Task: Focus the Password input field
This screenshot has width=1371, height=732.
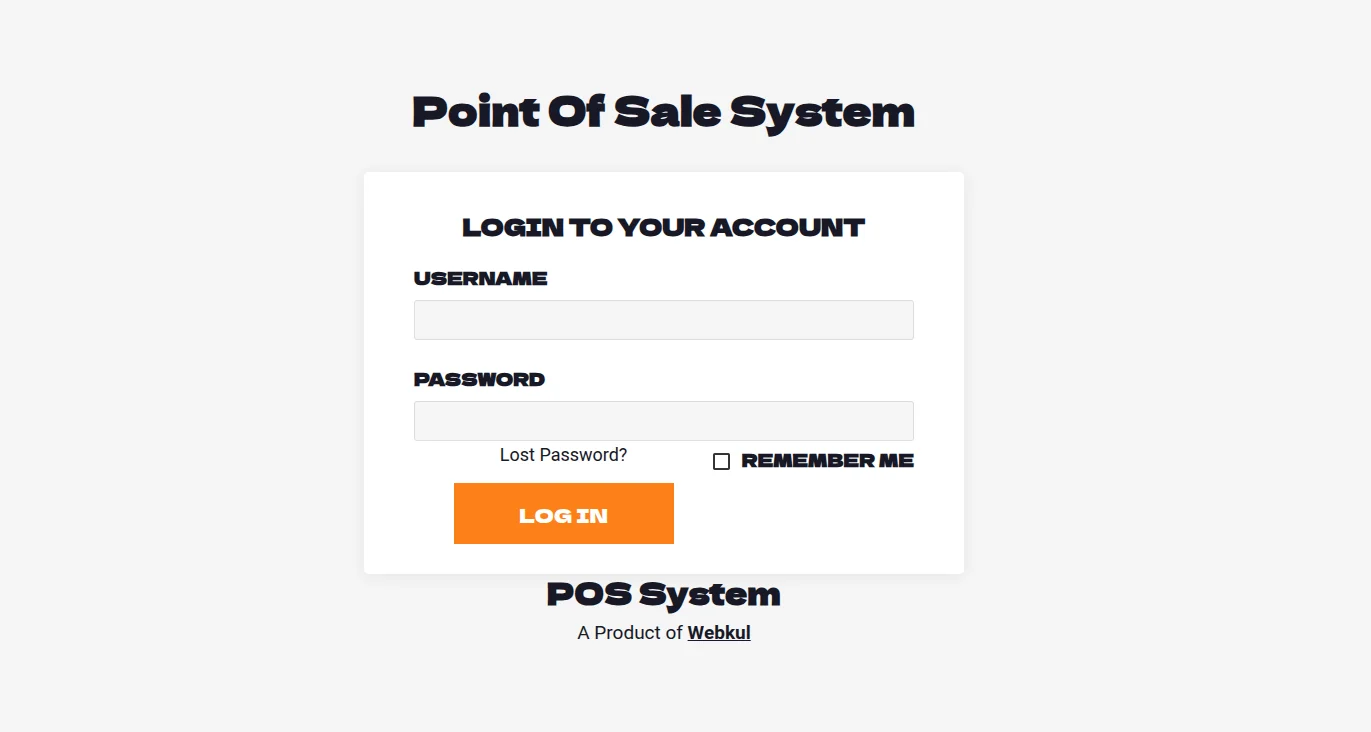Action: tap(663, 421)
